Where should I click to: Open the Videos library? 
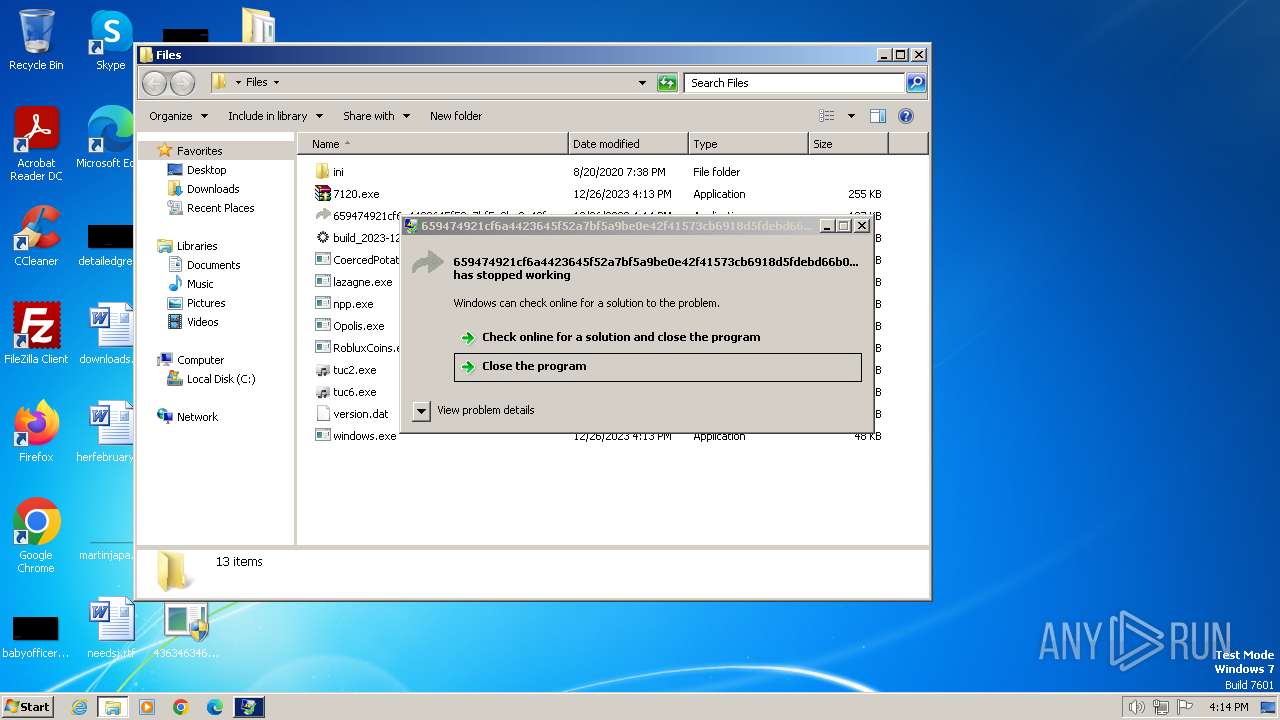tap(202, 322)
